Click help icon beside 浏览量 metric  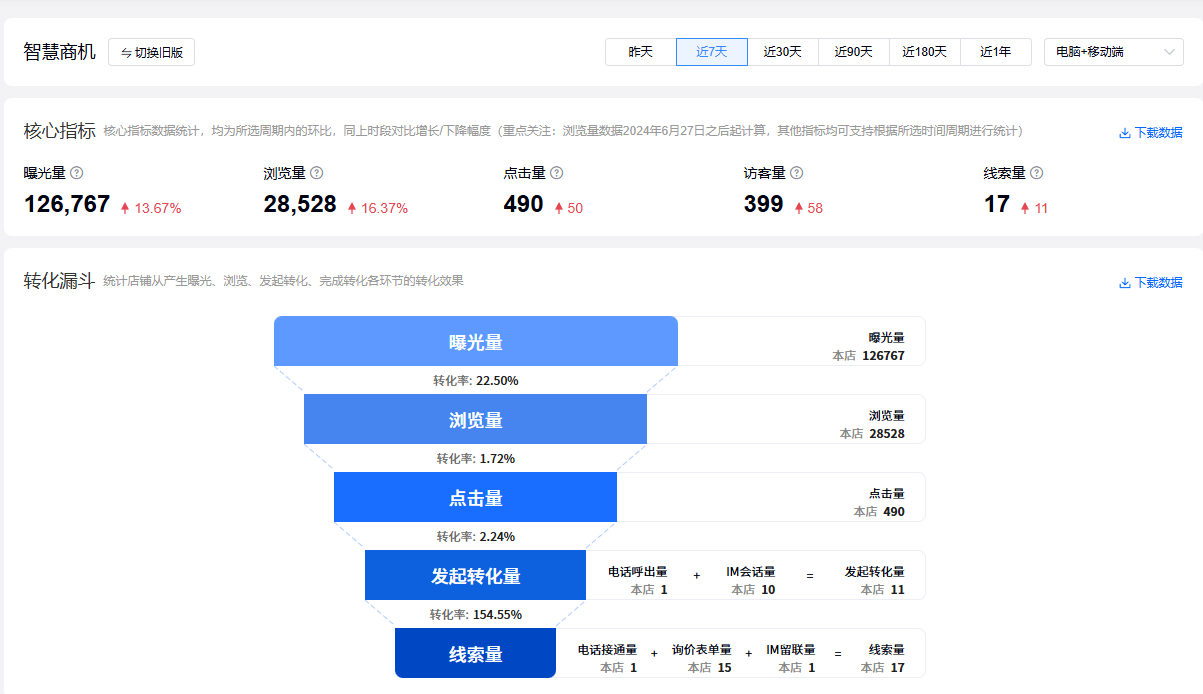click(317, 173)
